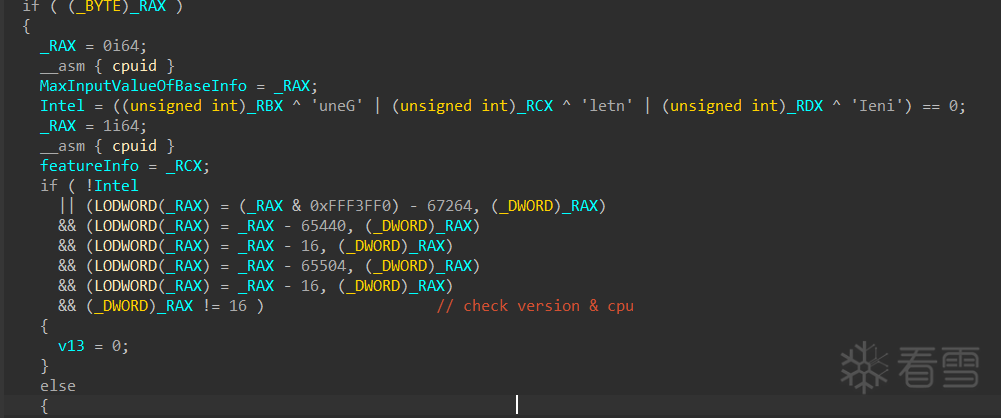The height and width of the screenshot is (418, 1001).
Task: Select the MaxInputValueOfBaseInfo variable name
Action: 143,86
